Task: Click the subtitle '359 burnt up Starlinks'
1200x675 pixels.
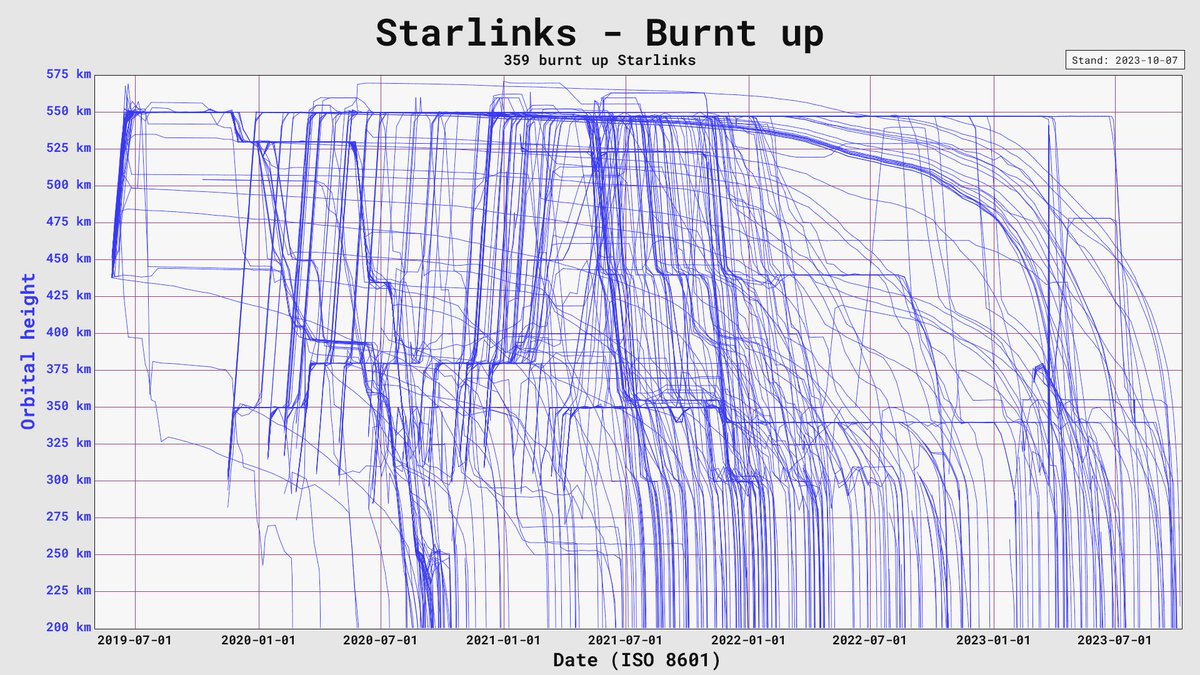Action: pos(600,61)
